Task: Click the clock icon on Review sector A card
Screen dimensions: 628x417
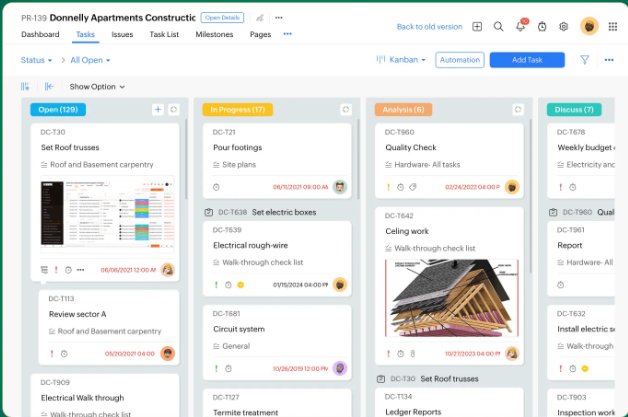Action: (64, 354)
